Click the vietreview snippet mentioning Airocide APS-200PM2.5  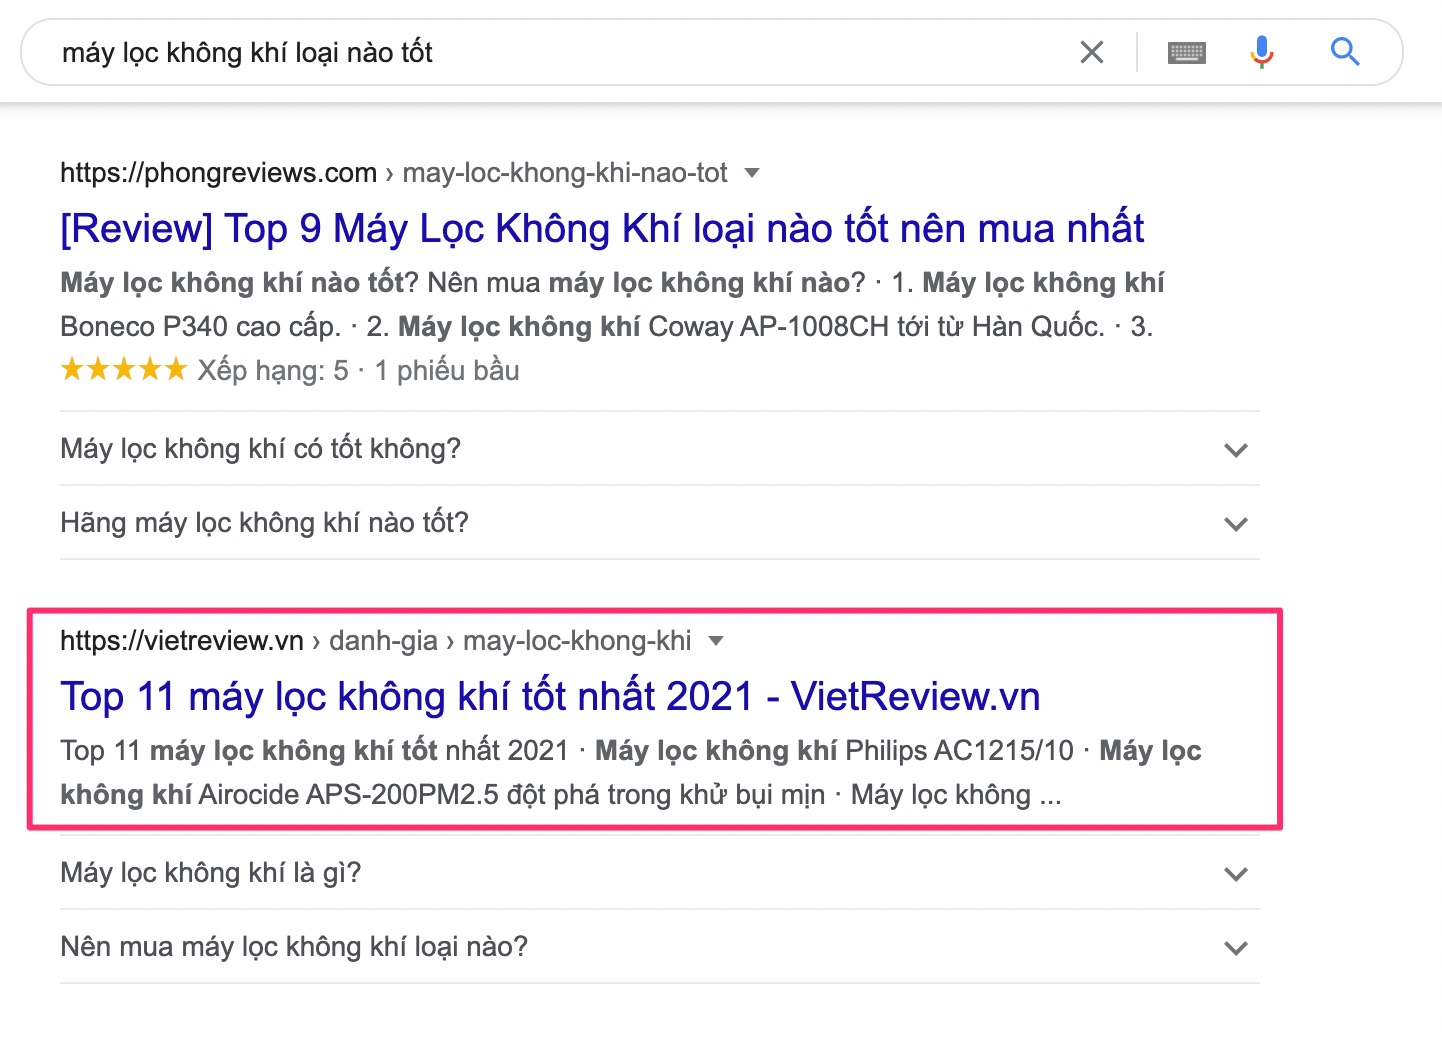[x=631, y=773]
